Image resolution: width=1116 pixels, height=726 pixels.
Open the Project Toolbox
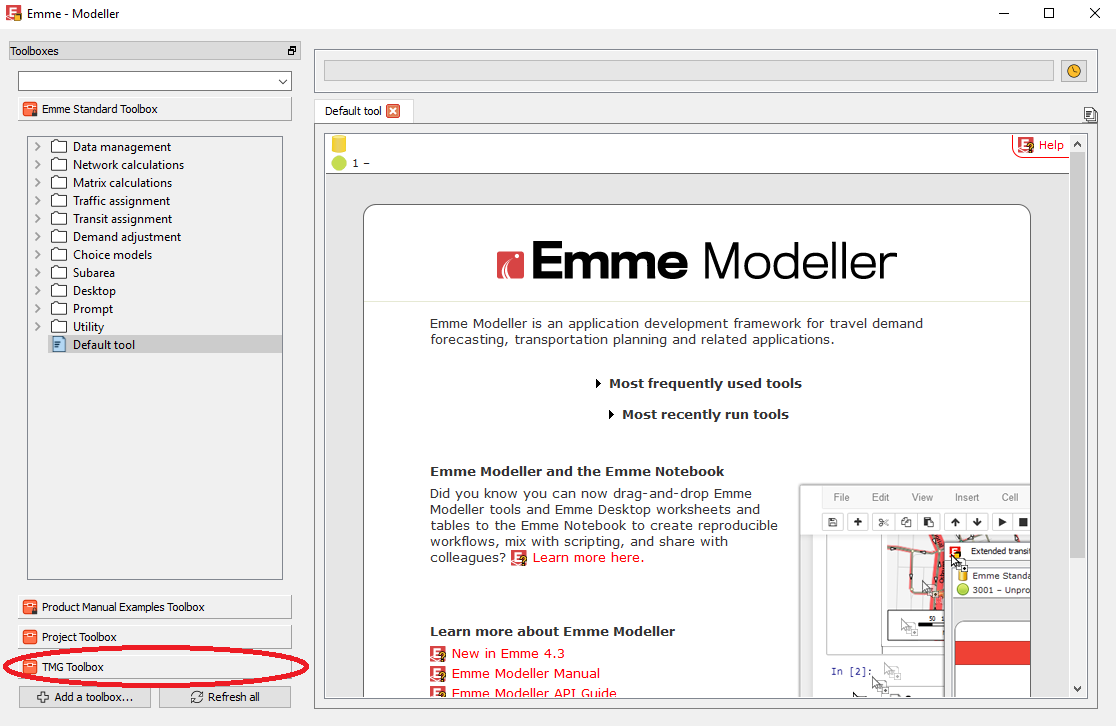79,637
